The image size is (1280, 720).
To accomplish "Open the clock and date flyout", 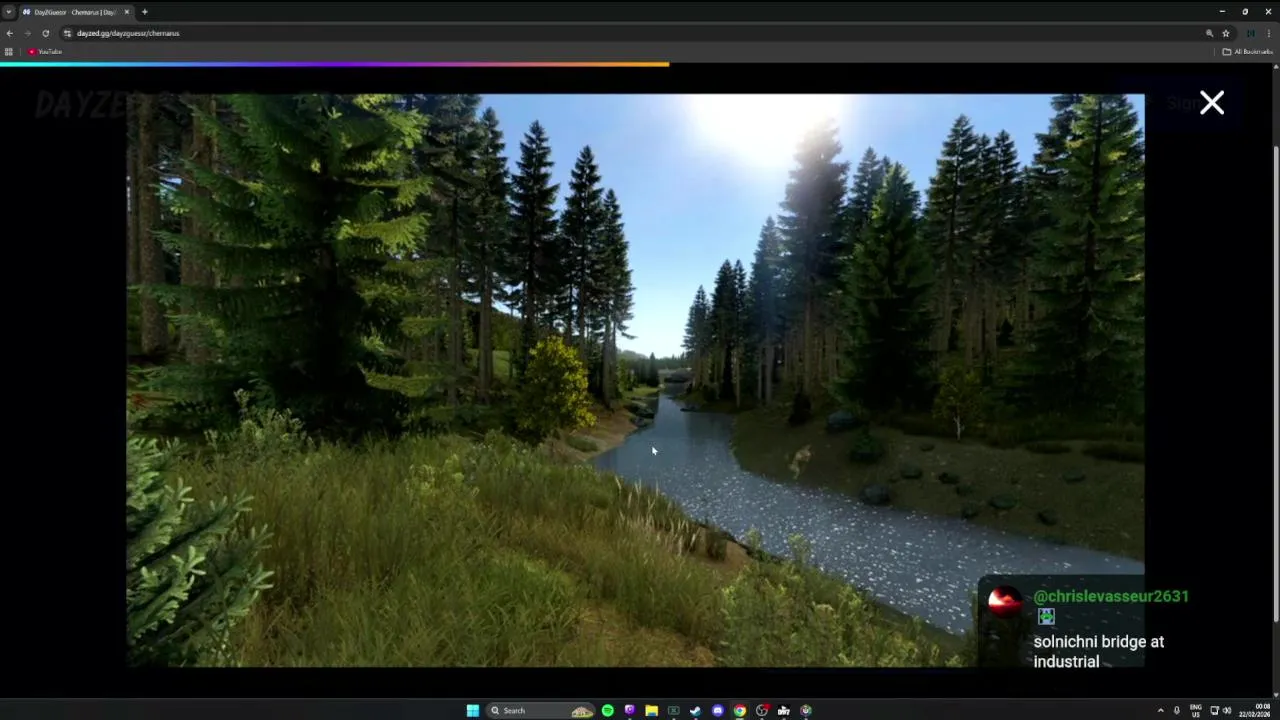I will 1254,710.
